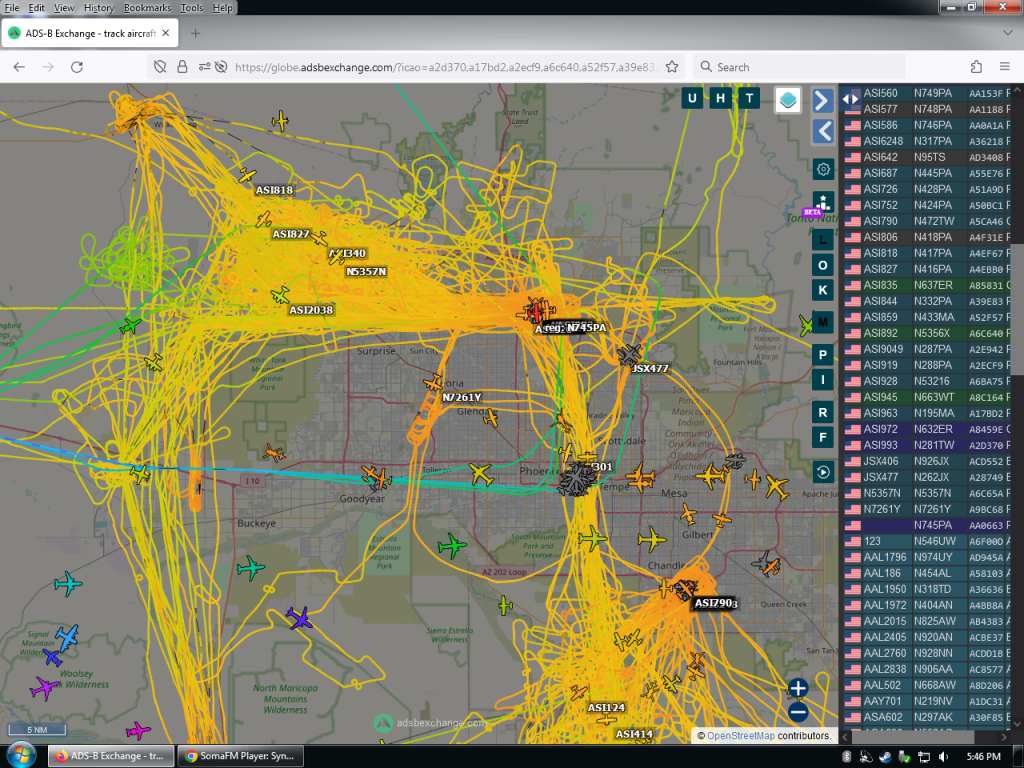This screenshot has width=1024, height=768.
Task: Select AAL1796 row in aircraft table
Action: [926, 557]
